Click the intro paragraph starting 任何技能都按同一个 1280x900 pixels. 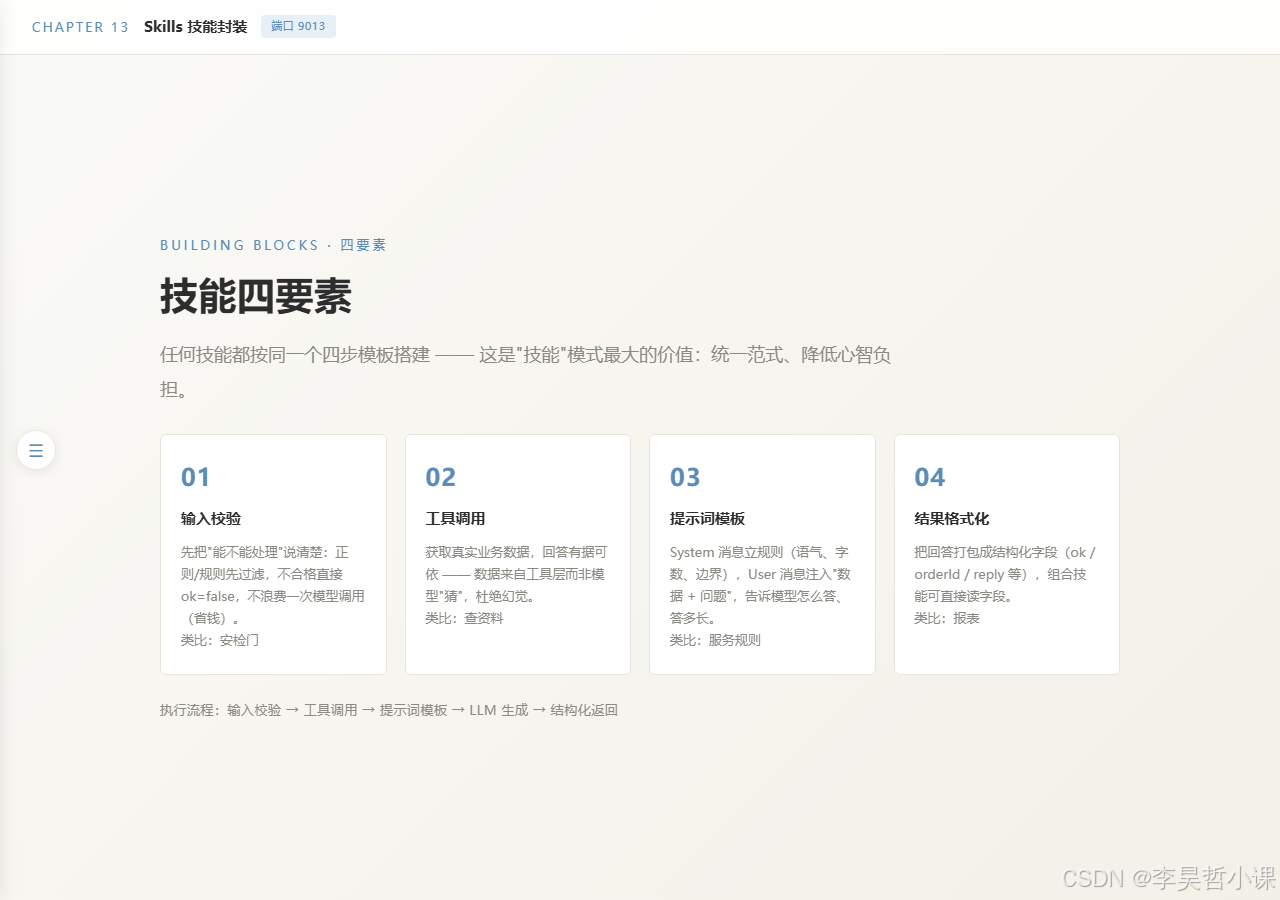tap(526, 371)
